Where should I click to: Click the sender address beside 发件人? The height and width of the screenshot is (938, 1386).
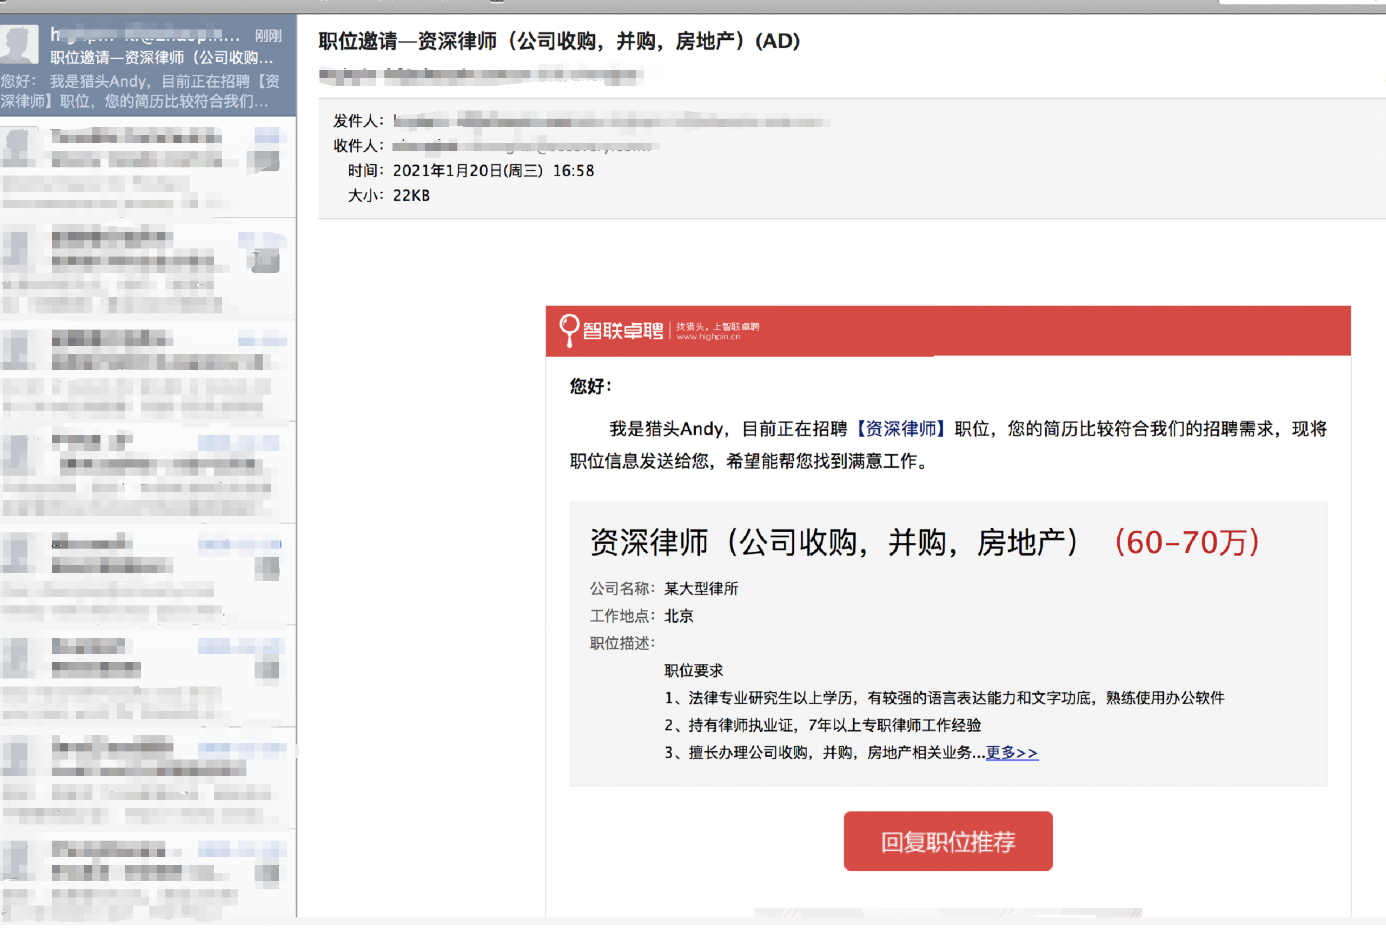click(x=610, y=121)
